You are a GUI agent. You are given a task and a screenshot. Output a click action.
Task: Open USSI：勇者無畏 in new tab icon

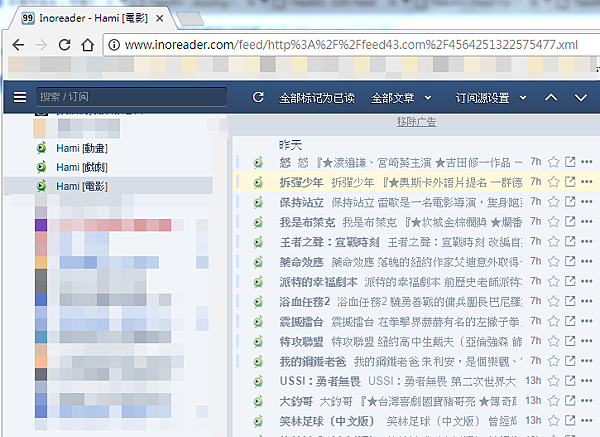(570, 381)
